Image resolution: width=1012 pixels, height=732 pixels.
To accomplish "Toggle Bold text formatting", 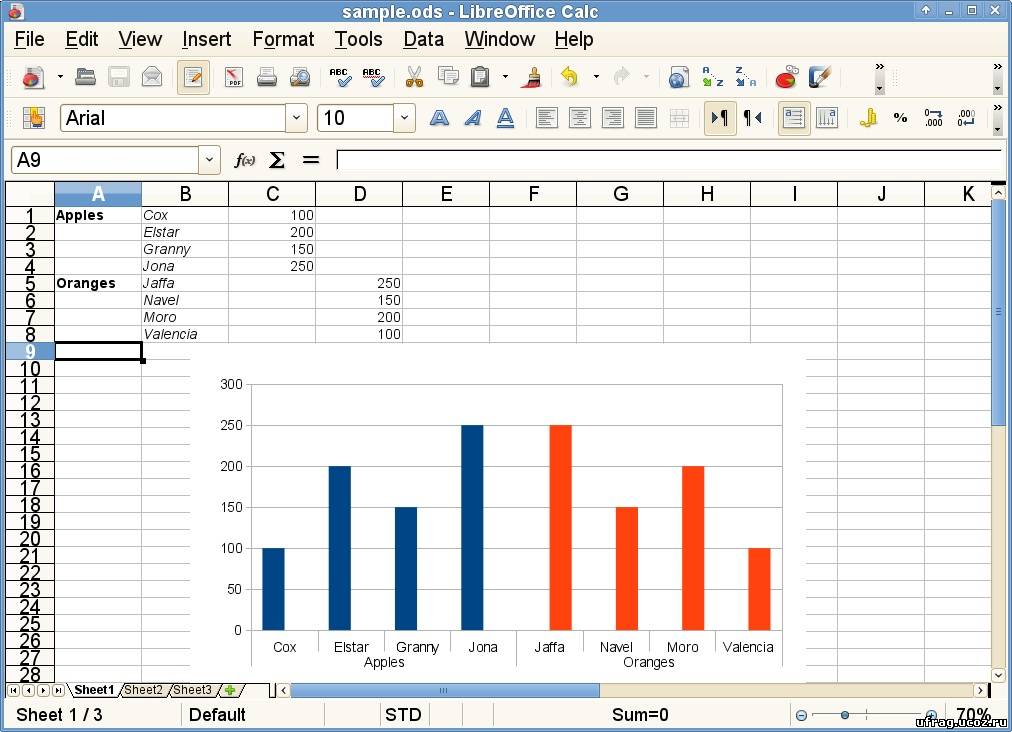I will pyautogui.click(x=439, y=118).
